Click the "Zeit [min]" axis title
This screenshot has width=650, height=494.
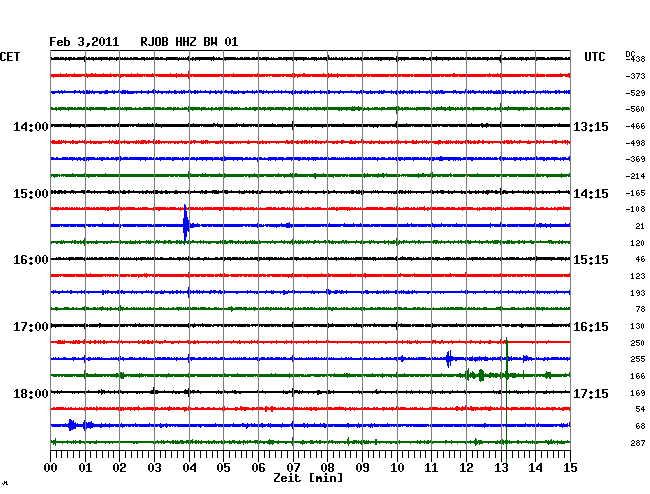click(308, 478)
